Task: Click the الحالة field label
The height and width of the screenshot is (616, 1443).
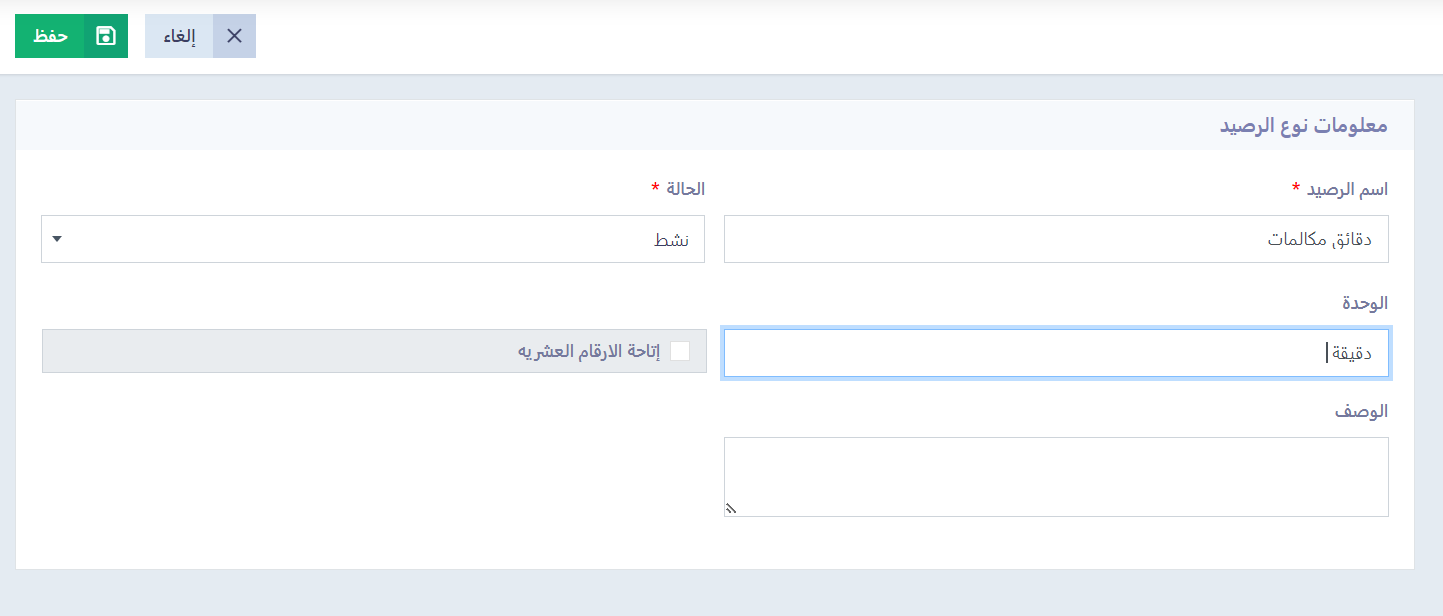Action: coord(685,188)
